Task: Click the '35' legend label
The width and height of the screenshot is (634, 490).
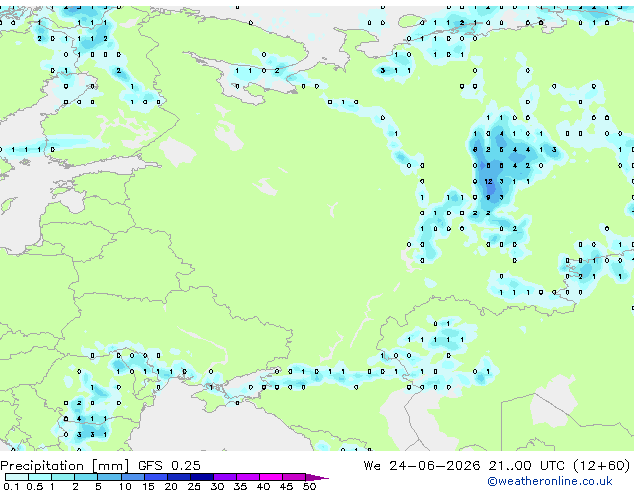Action: tap(240, 486)
